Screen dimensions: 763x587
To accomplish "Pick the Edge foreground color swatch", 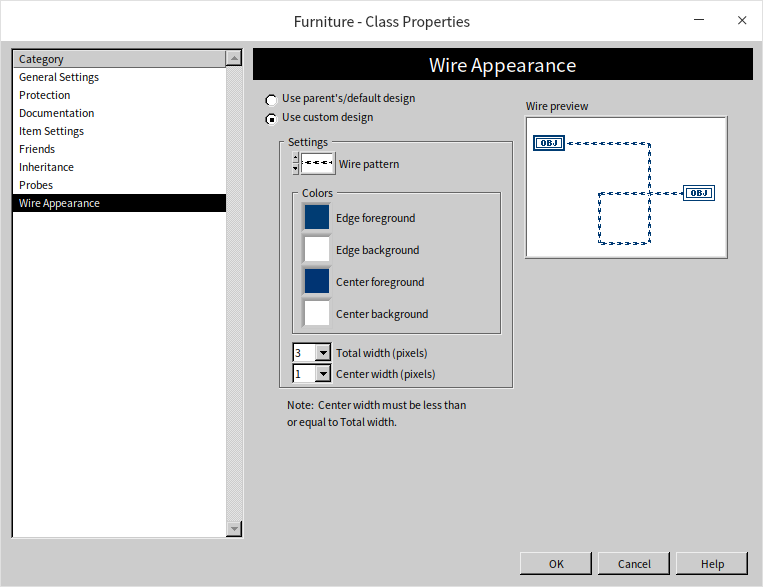I will pos(317,217).
